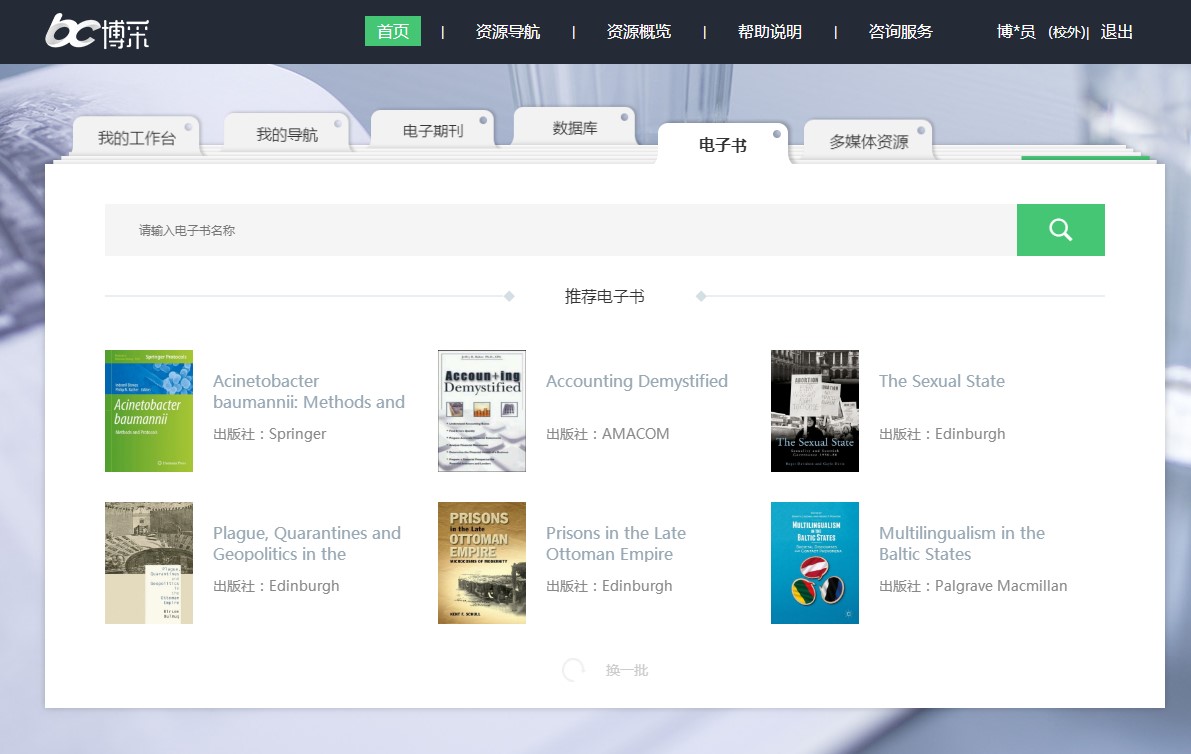Switch to the 电子期刊 tab
This screenshot has width=1191, height=754.
pos(433,131)
